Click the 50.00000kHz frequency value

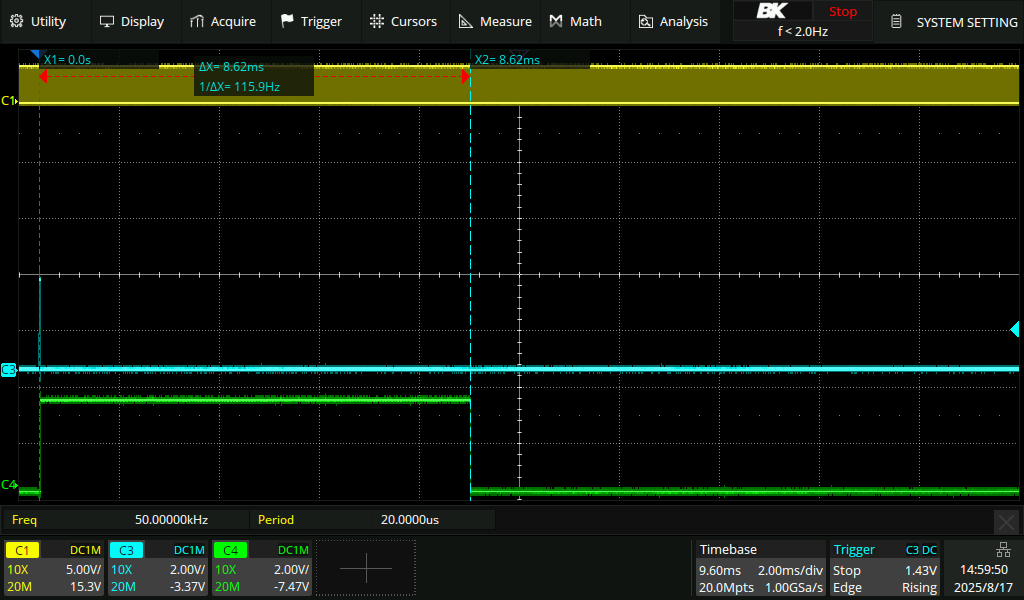pos(171,520)
